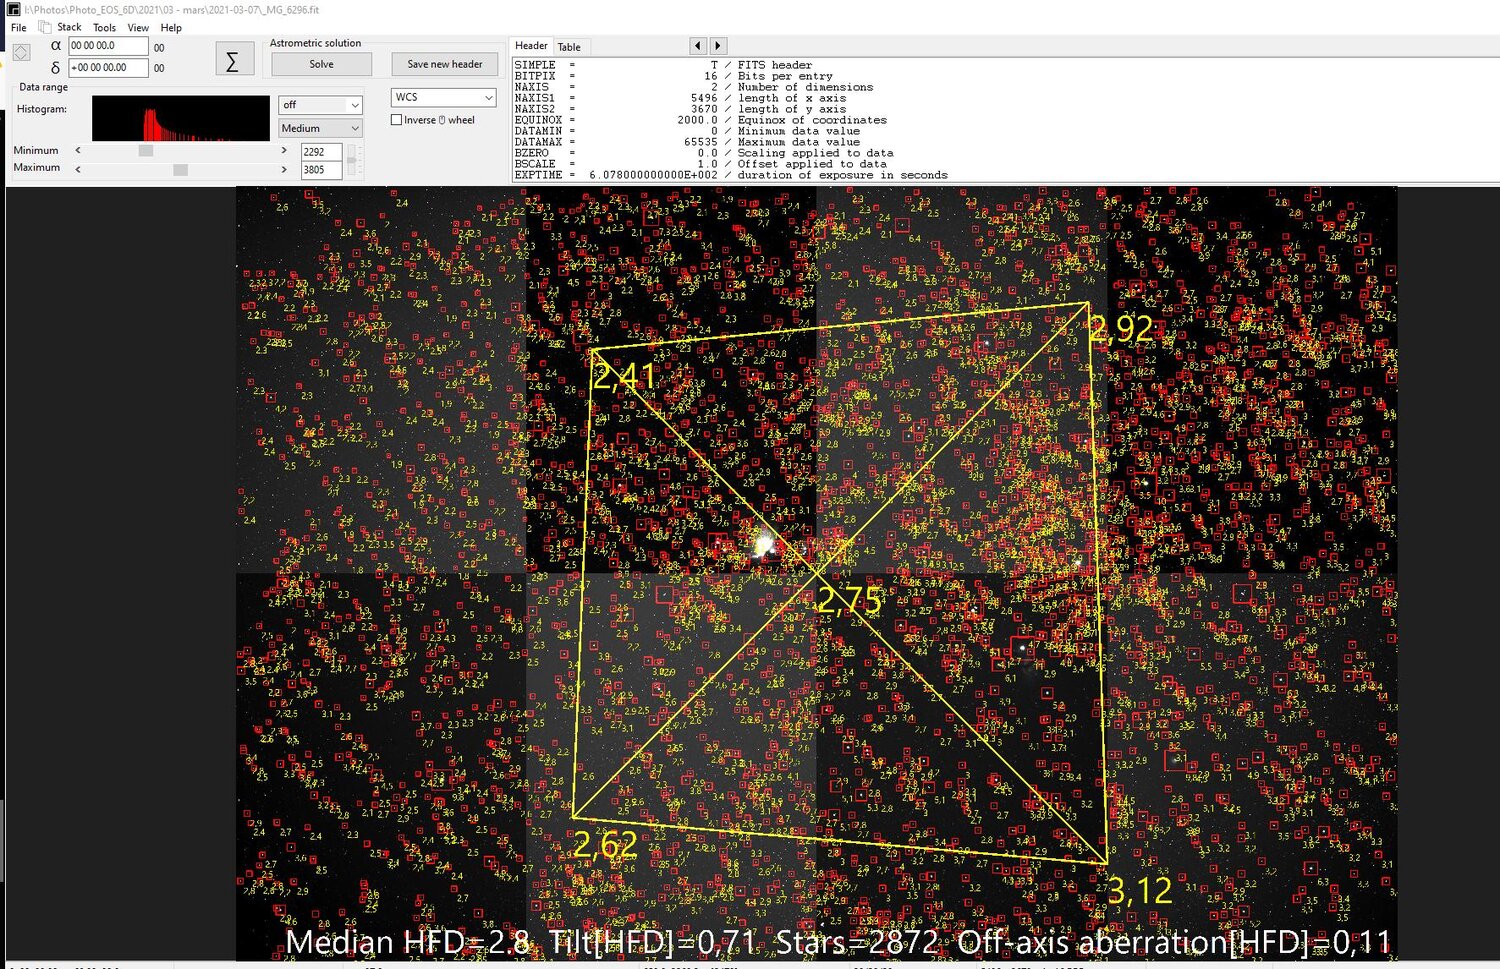Viewport: 1500px width, 969px height.
Task: Click the maximum value field showing 3805
Action: point(321,170)
